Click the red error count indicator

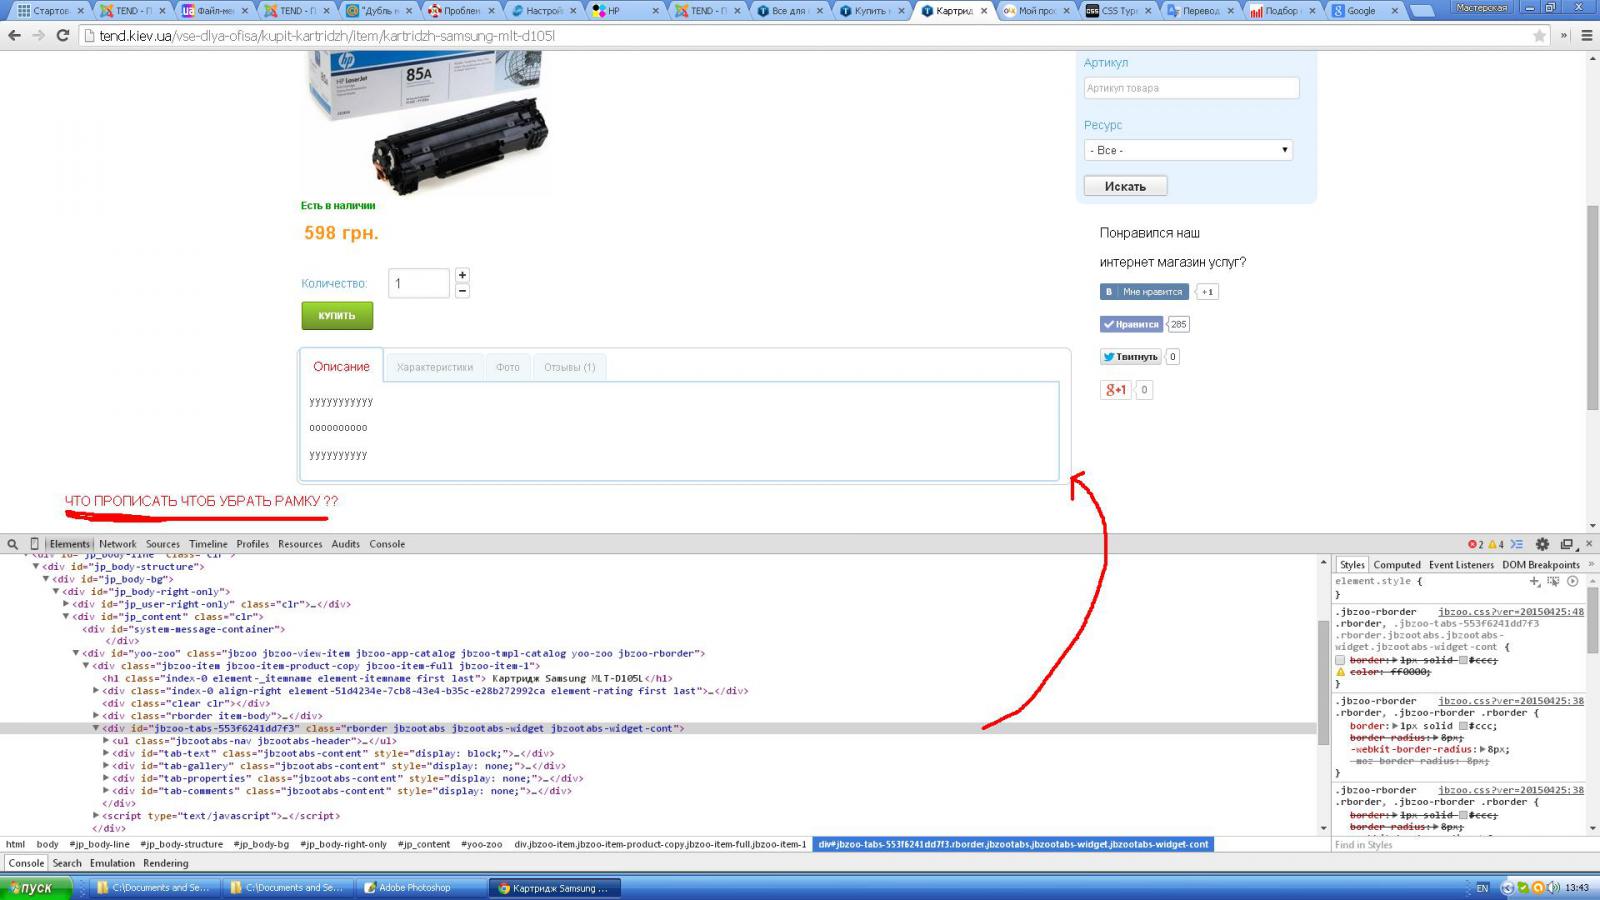coord(1475,544)
